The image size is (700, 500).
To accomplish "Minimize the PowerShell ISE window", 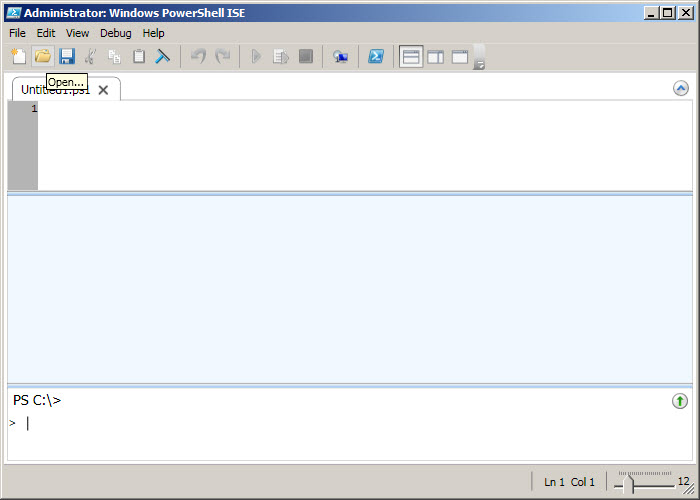I will pyautogui.click(x=651, y=13).
